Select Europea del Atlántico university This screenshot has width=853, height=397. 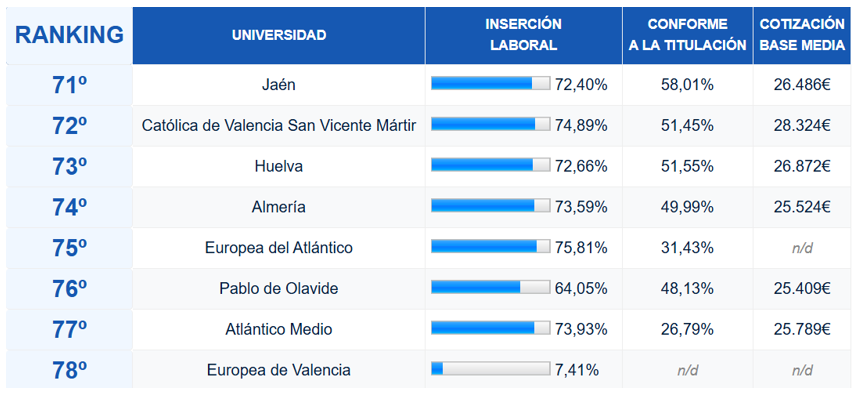tap(279, 248)
